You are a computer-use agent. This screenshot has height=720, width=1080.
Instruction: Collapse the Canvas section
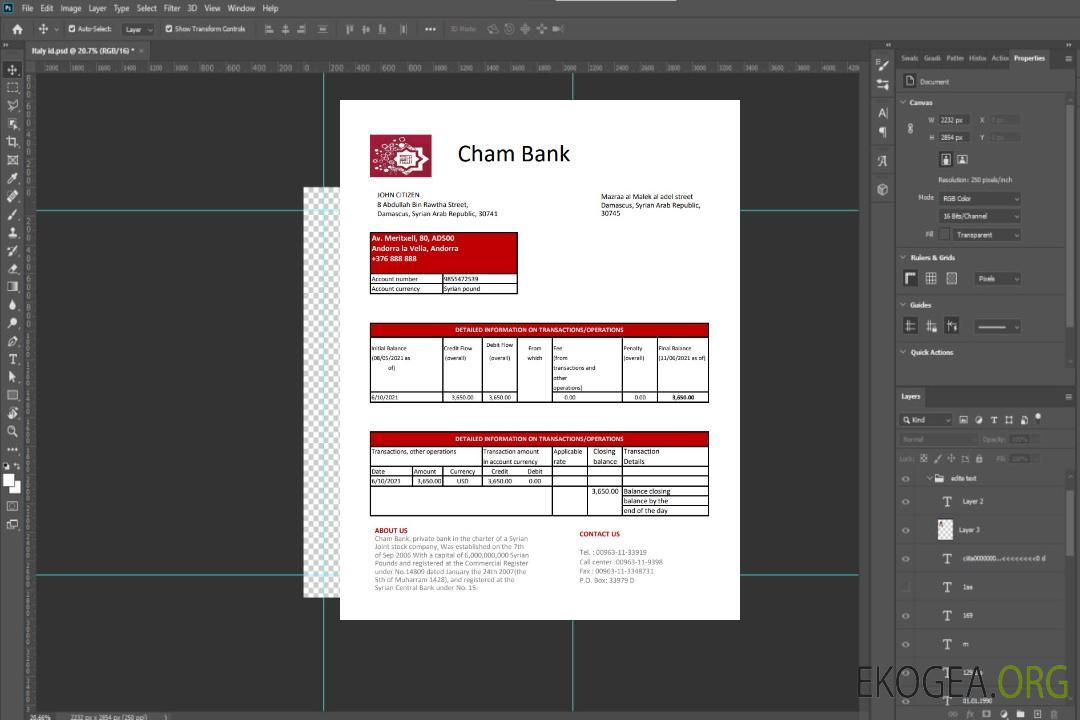point(904,102)
